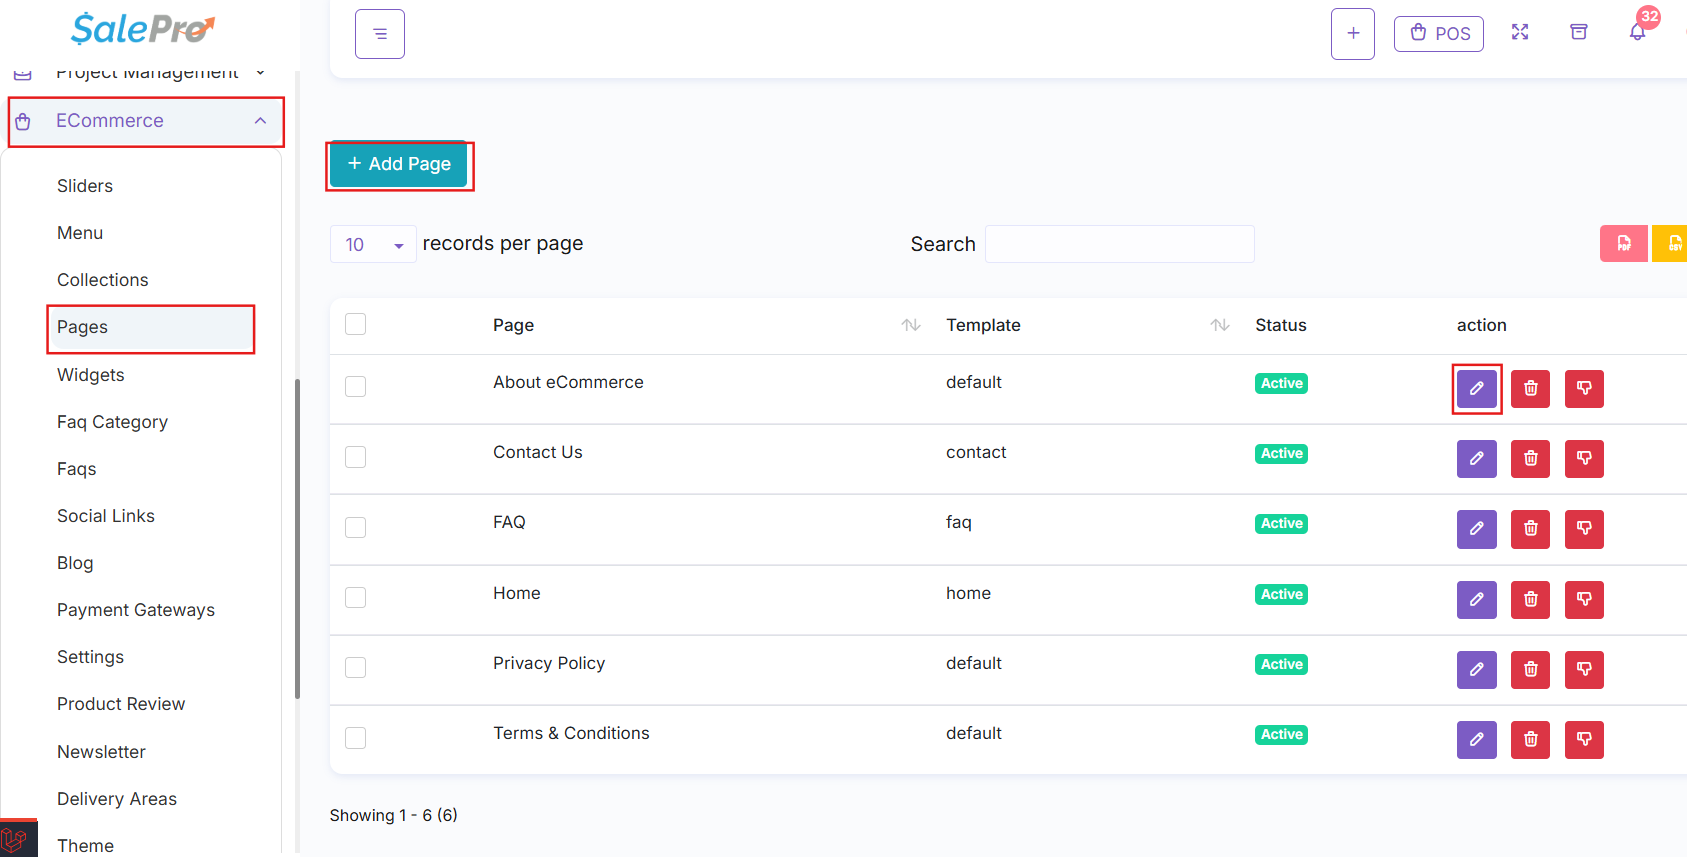Open the Widgets menu item
Screen dimensions: 1687x857
(91, 375)
